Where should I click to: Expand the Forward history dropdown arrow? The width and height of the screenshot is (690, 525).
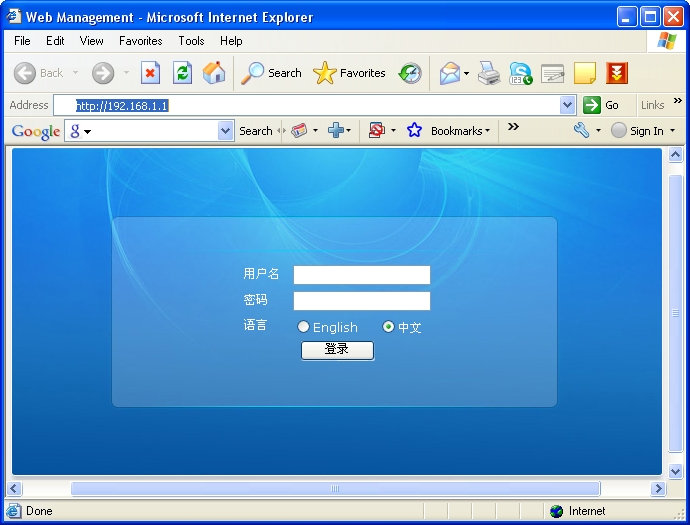126,73
